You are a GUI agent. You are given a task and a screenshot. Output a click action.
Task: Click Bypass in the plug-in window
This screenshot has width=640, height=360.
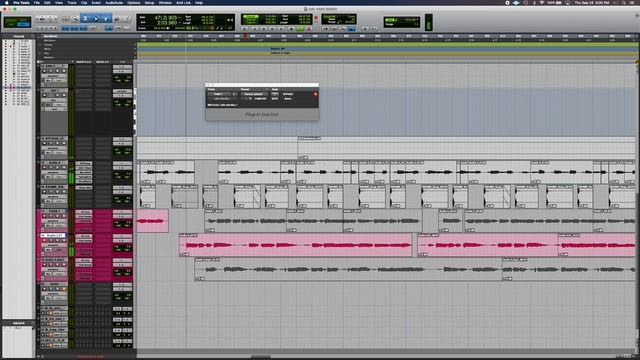(288, 94)
